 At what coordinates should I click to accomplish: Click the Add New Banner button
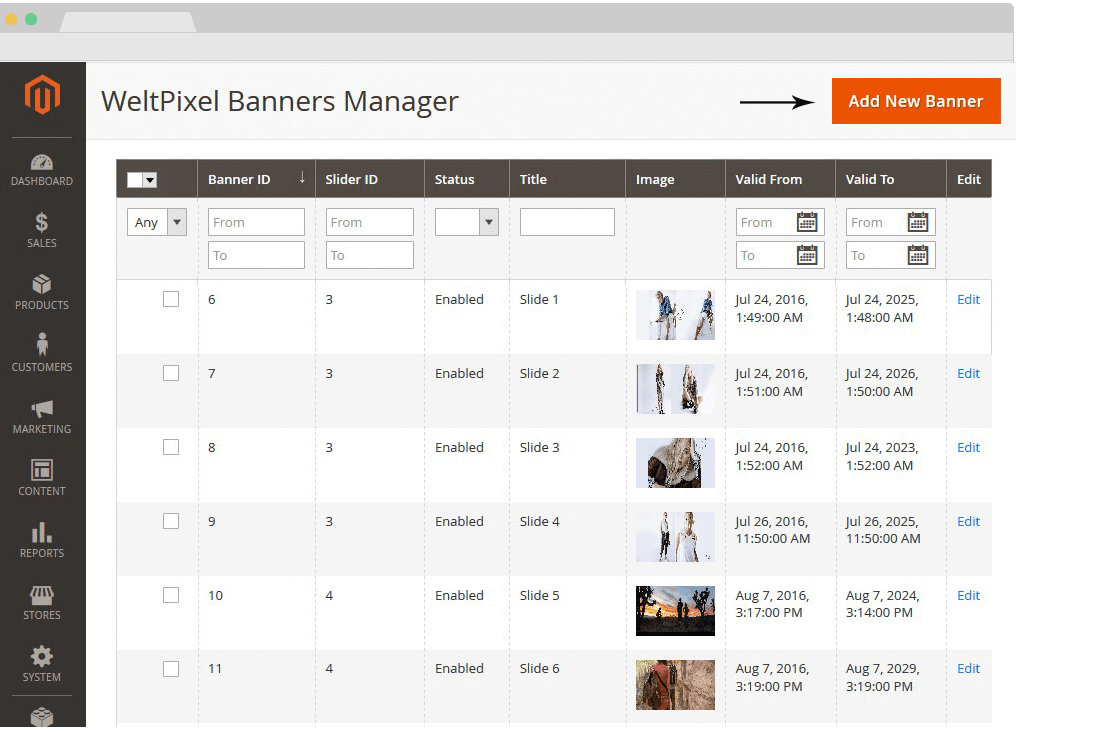[x=916, y=101]
